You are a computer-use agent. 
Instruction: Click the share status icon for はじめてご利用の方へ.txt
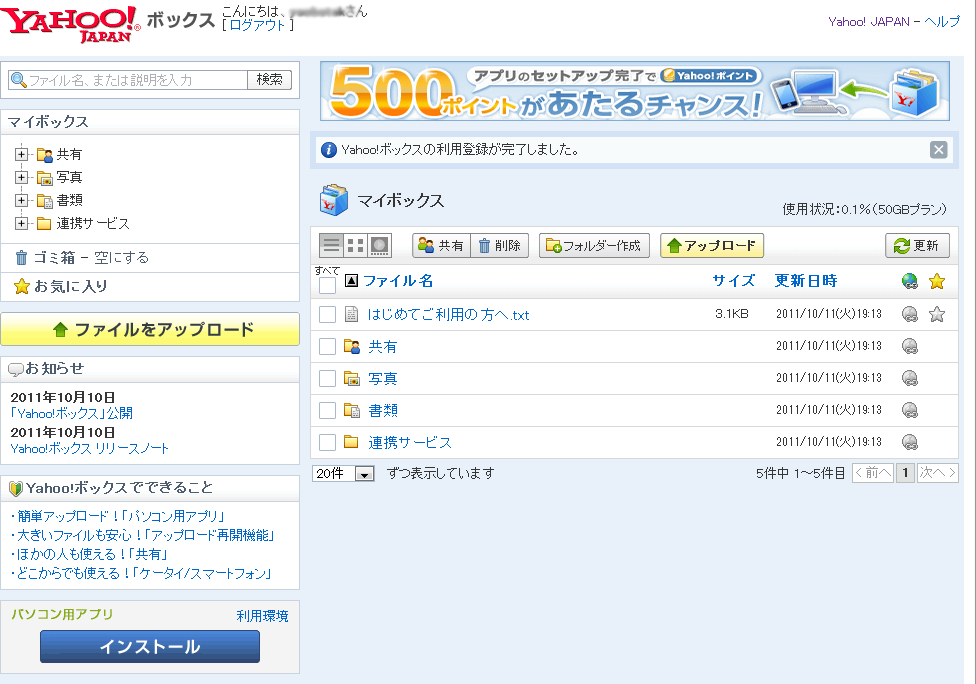[910, 314]
